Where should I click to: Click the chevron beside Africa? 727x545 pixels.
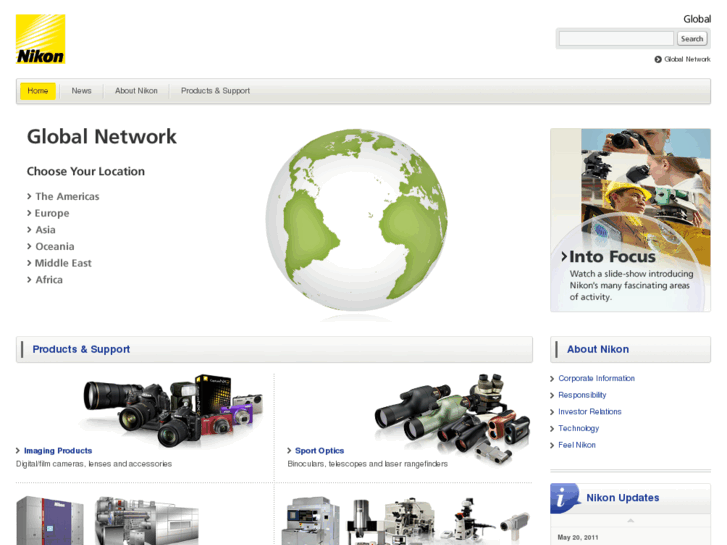pyautogui.click(x=29, y=280)
